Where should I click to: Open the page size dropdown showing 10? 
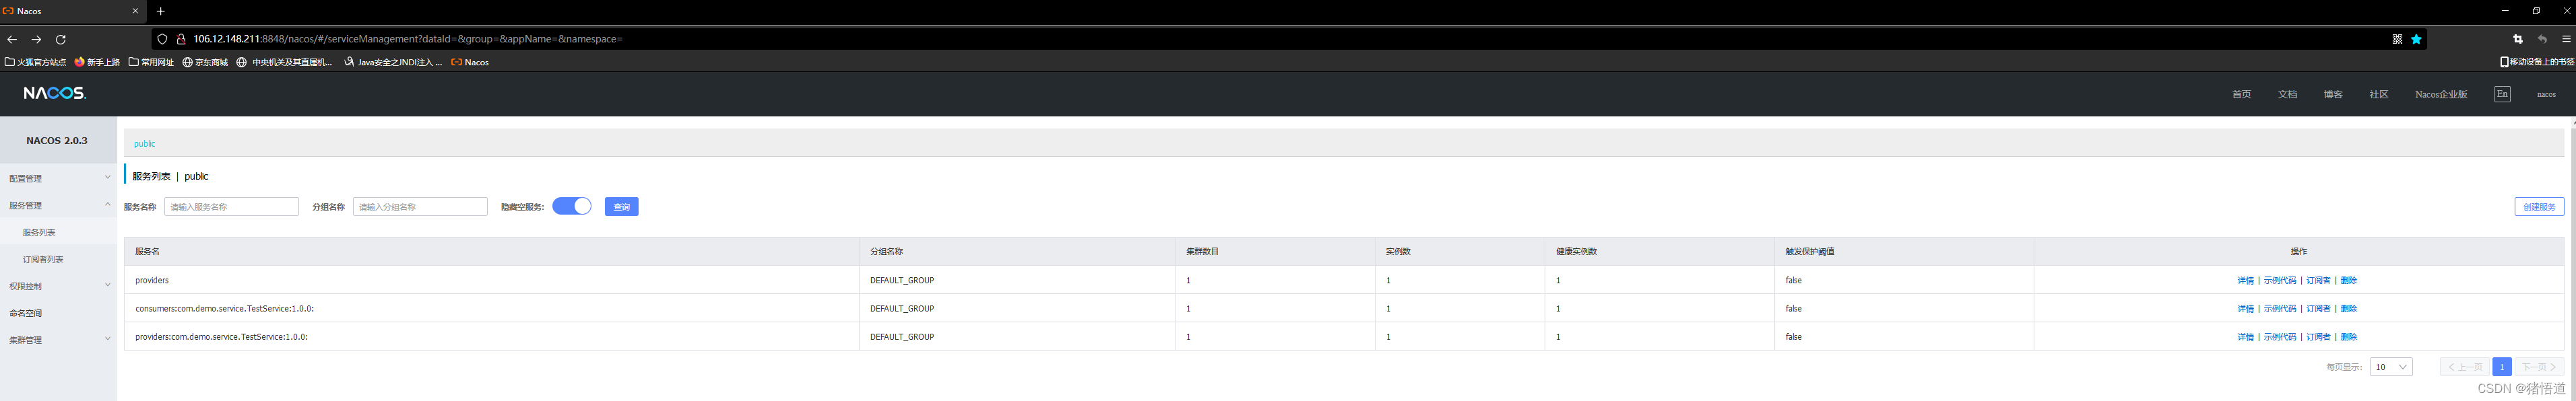pos(2391,367)
